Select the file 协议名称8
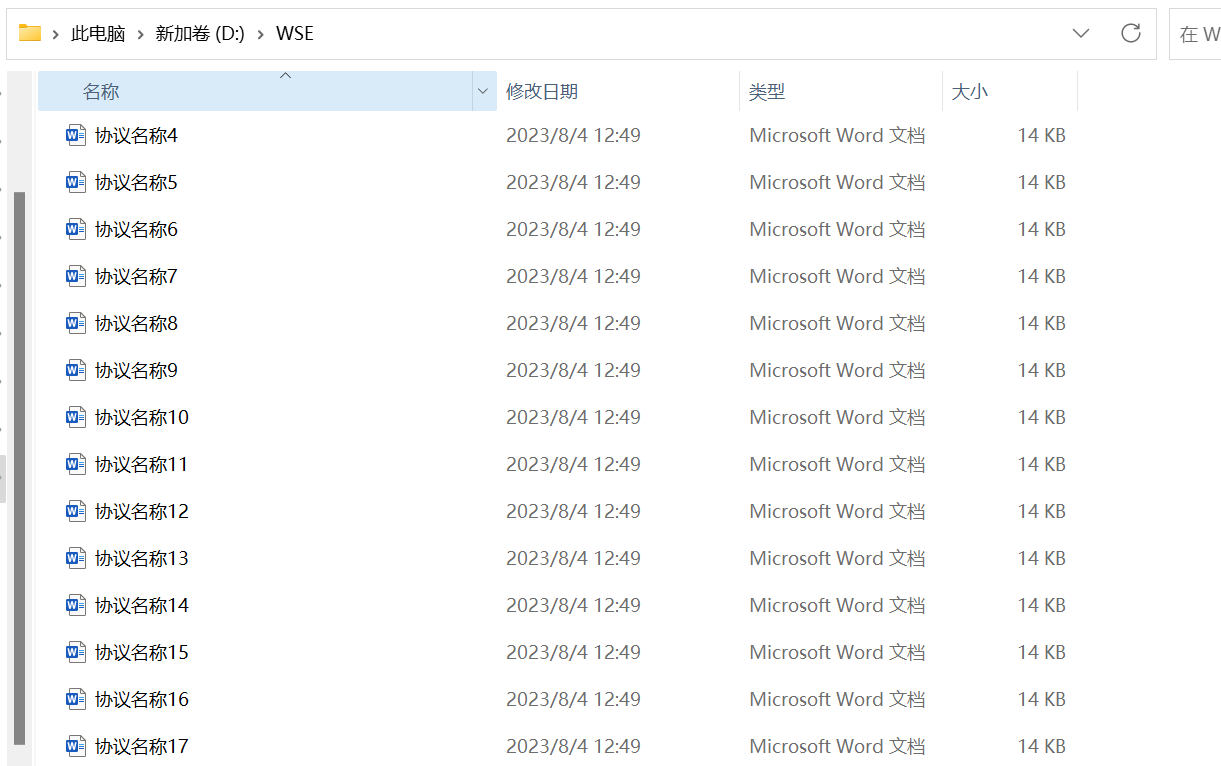The image size is (1221, 766). click(136, 323)
